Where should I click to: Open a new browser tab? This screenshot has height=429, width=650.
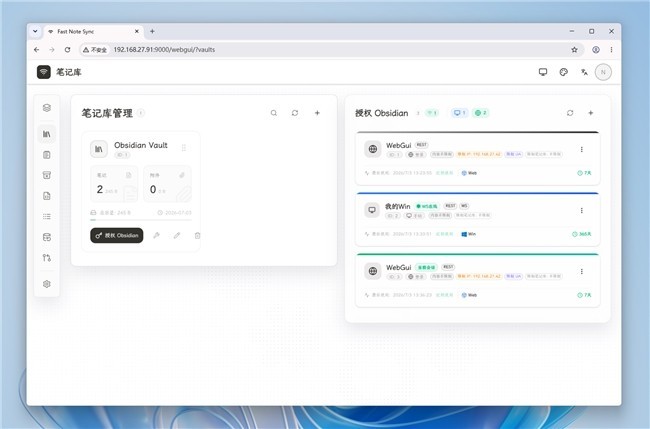pos(152,31)
